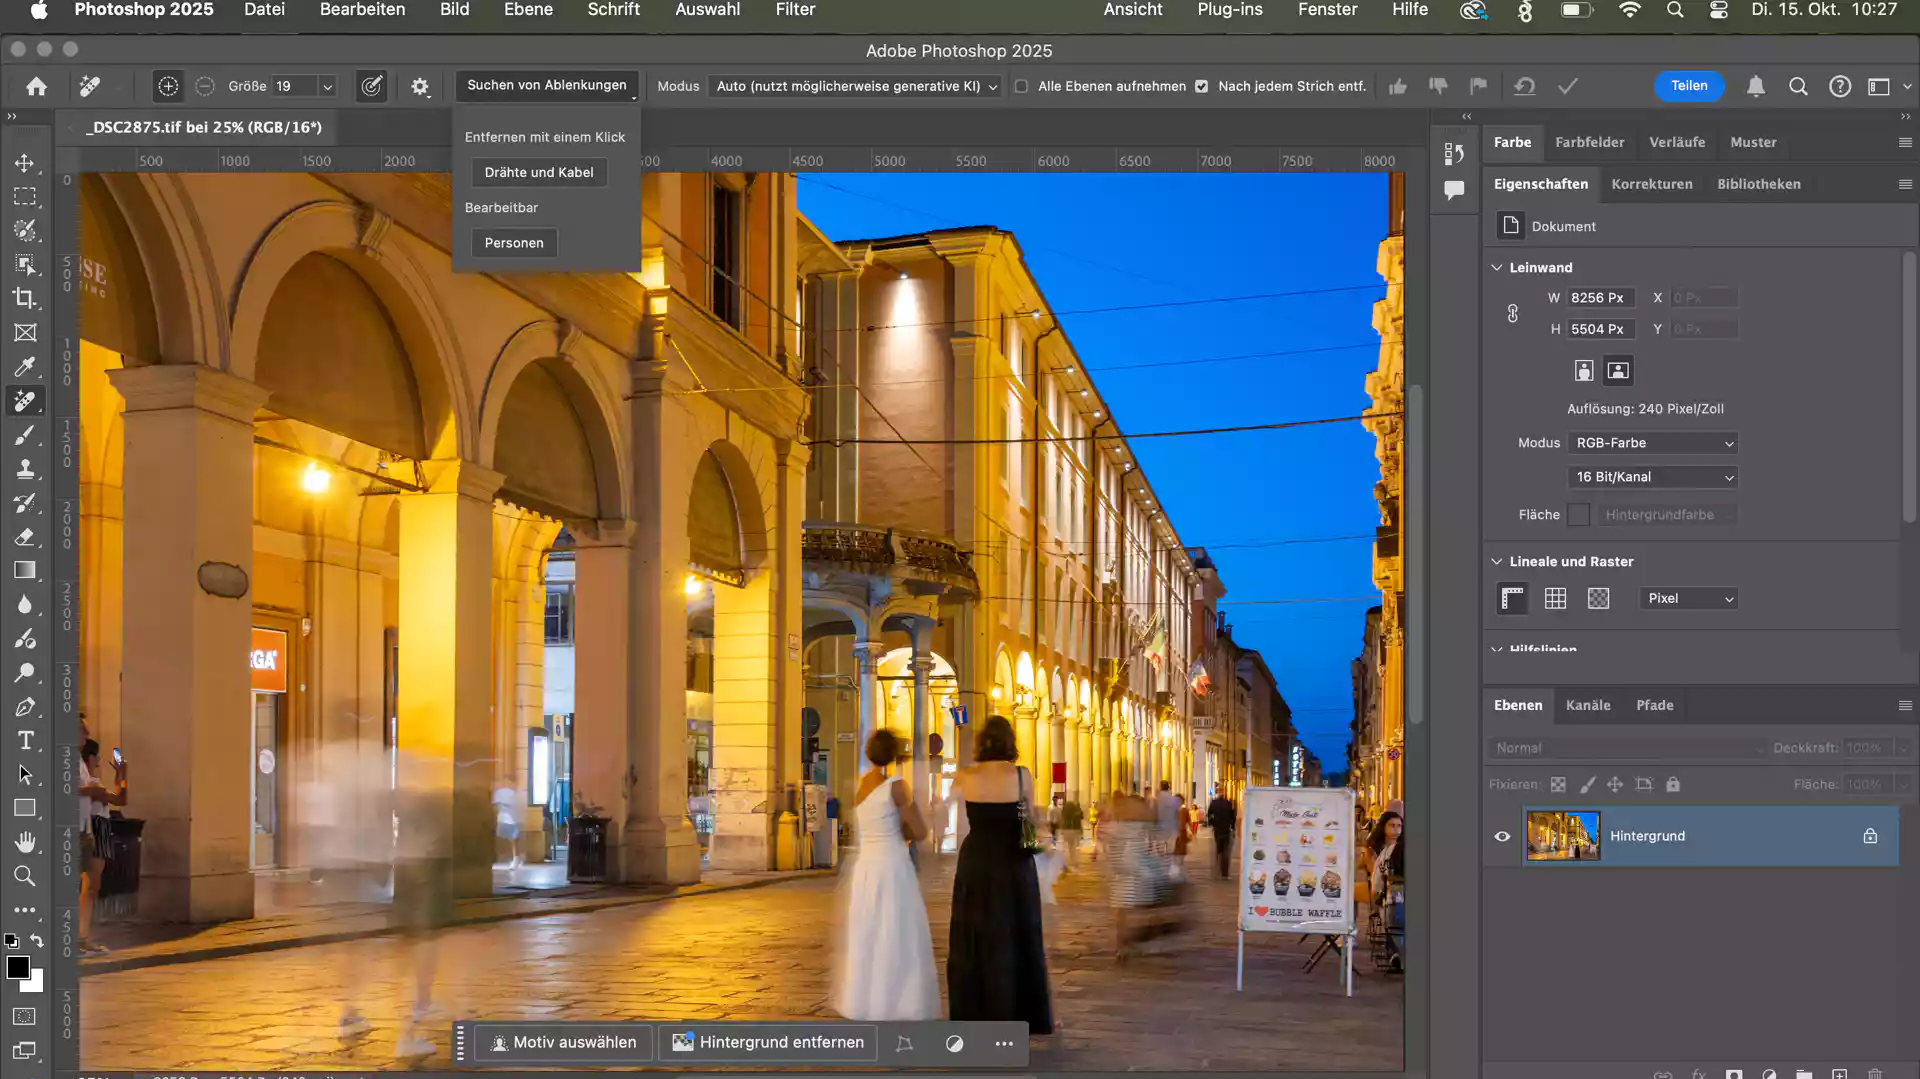Screen dimensions: 1920x1079
Task: Open notifications bell icon
Action: pyautogui.click(x=1756, y=86)
